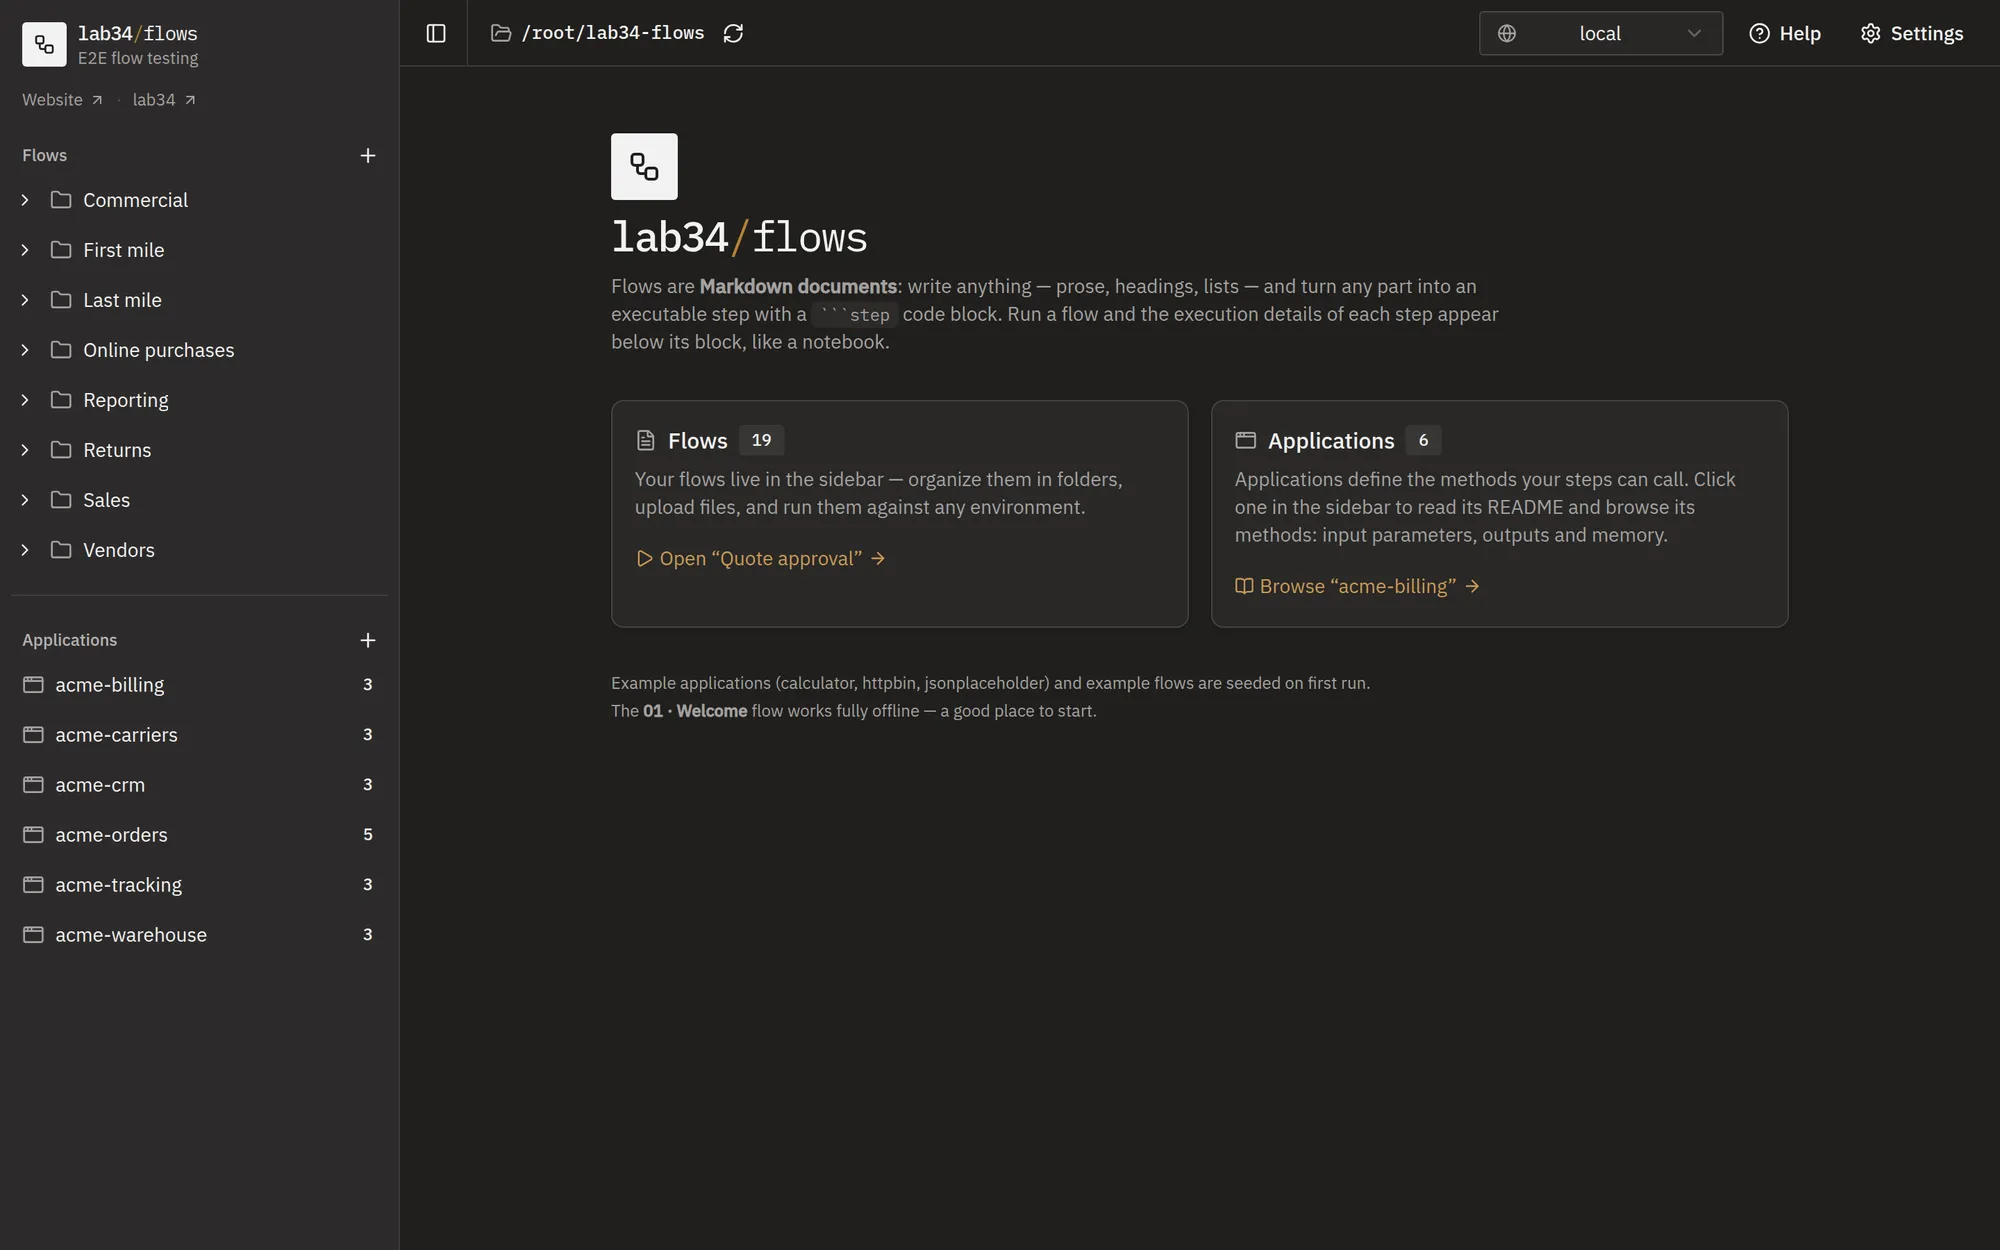Select the Commercial folder label

coord(135,200)
